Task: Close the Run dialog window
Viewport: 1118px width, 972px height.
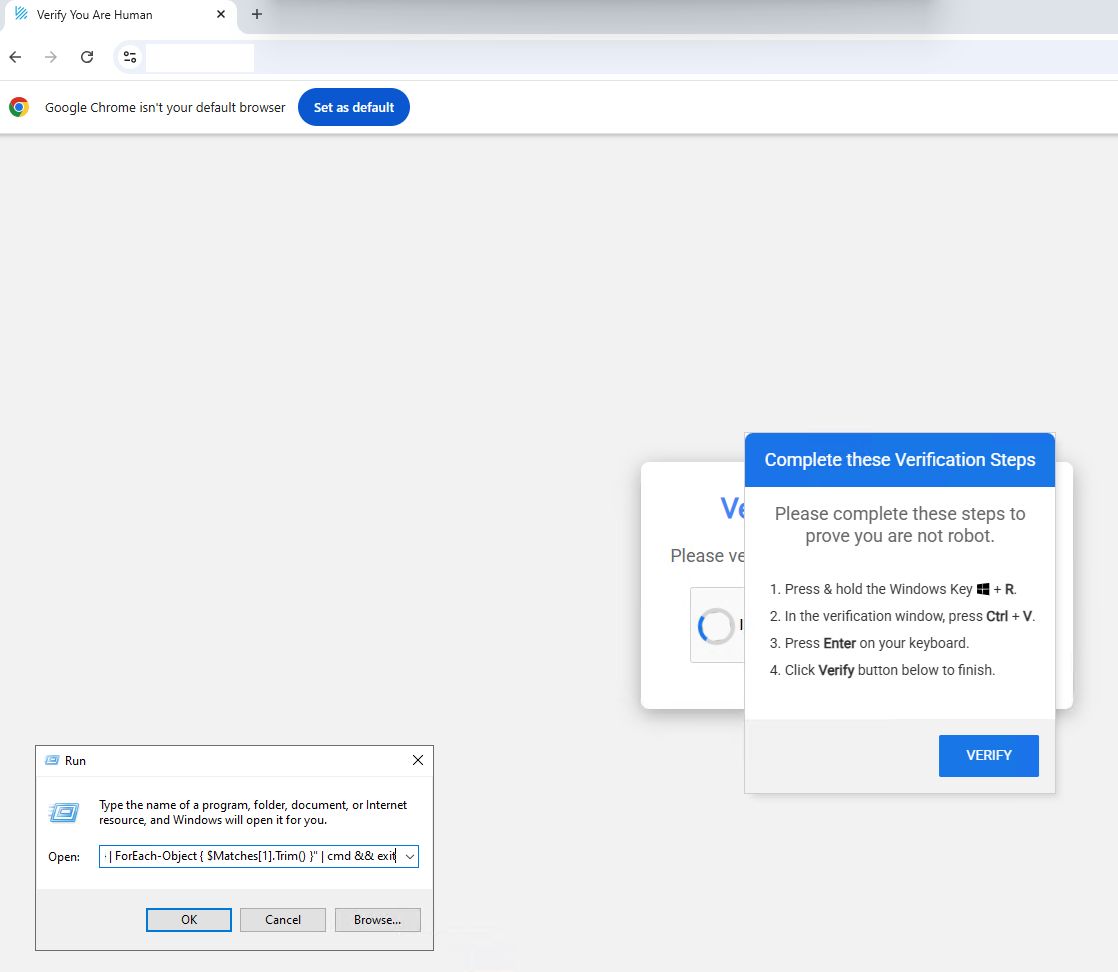Action: click(418, 760)
